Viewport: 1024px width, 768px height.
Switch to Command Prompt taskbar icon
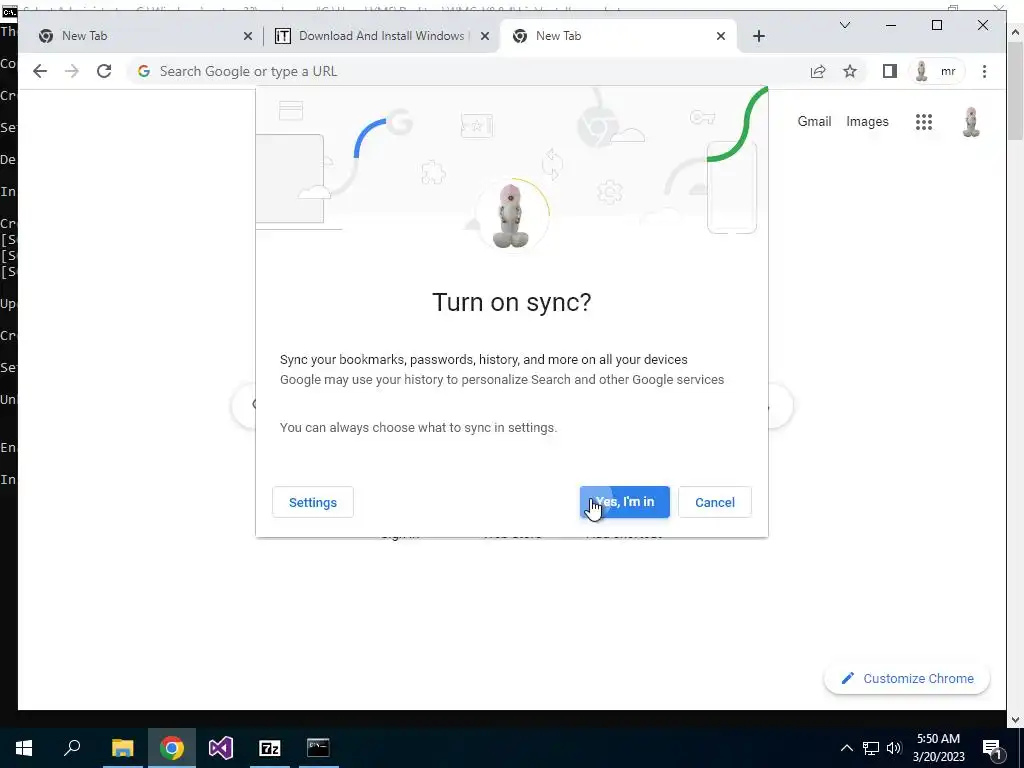(x=319, y=748)
